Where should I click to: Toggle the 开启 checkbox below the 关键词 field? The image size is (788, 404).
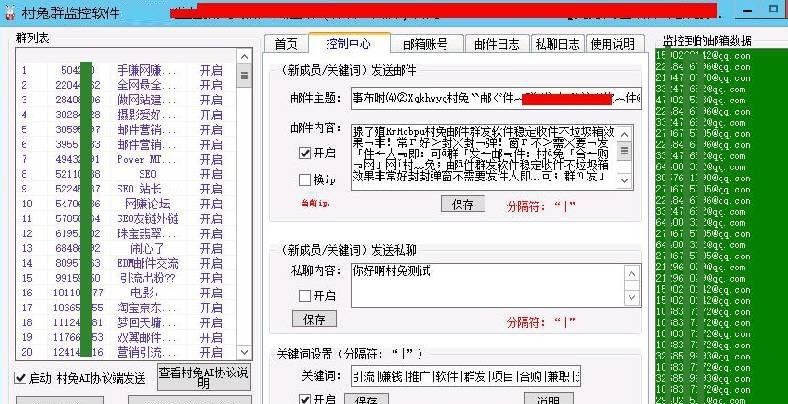tap(305, 399)
